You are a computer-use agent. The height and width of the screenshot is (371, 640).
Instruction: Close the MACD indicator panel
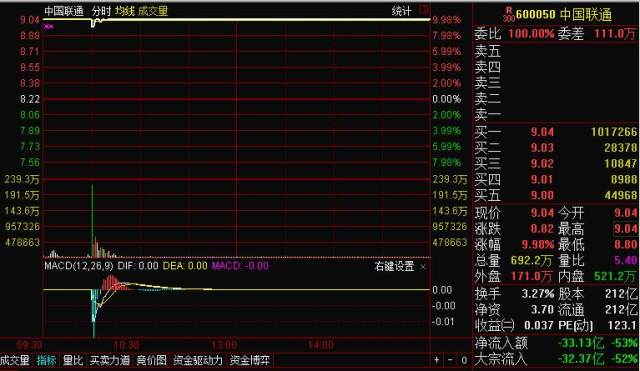click(x=423, y=267)
